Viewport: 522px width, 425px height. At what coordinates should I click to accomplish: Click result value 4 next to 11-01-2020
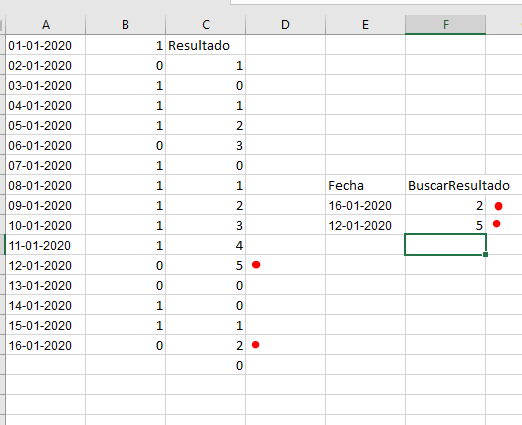tap(206, 245)
